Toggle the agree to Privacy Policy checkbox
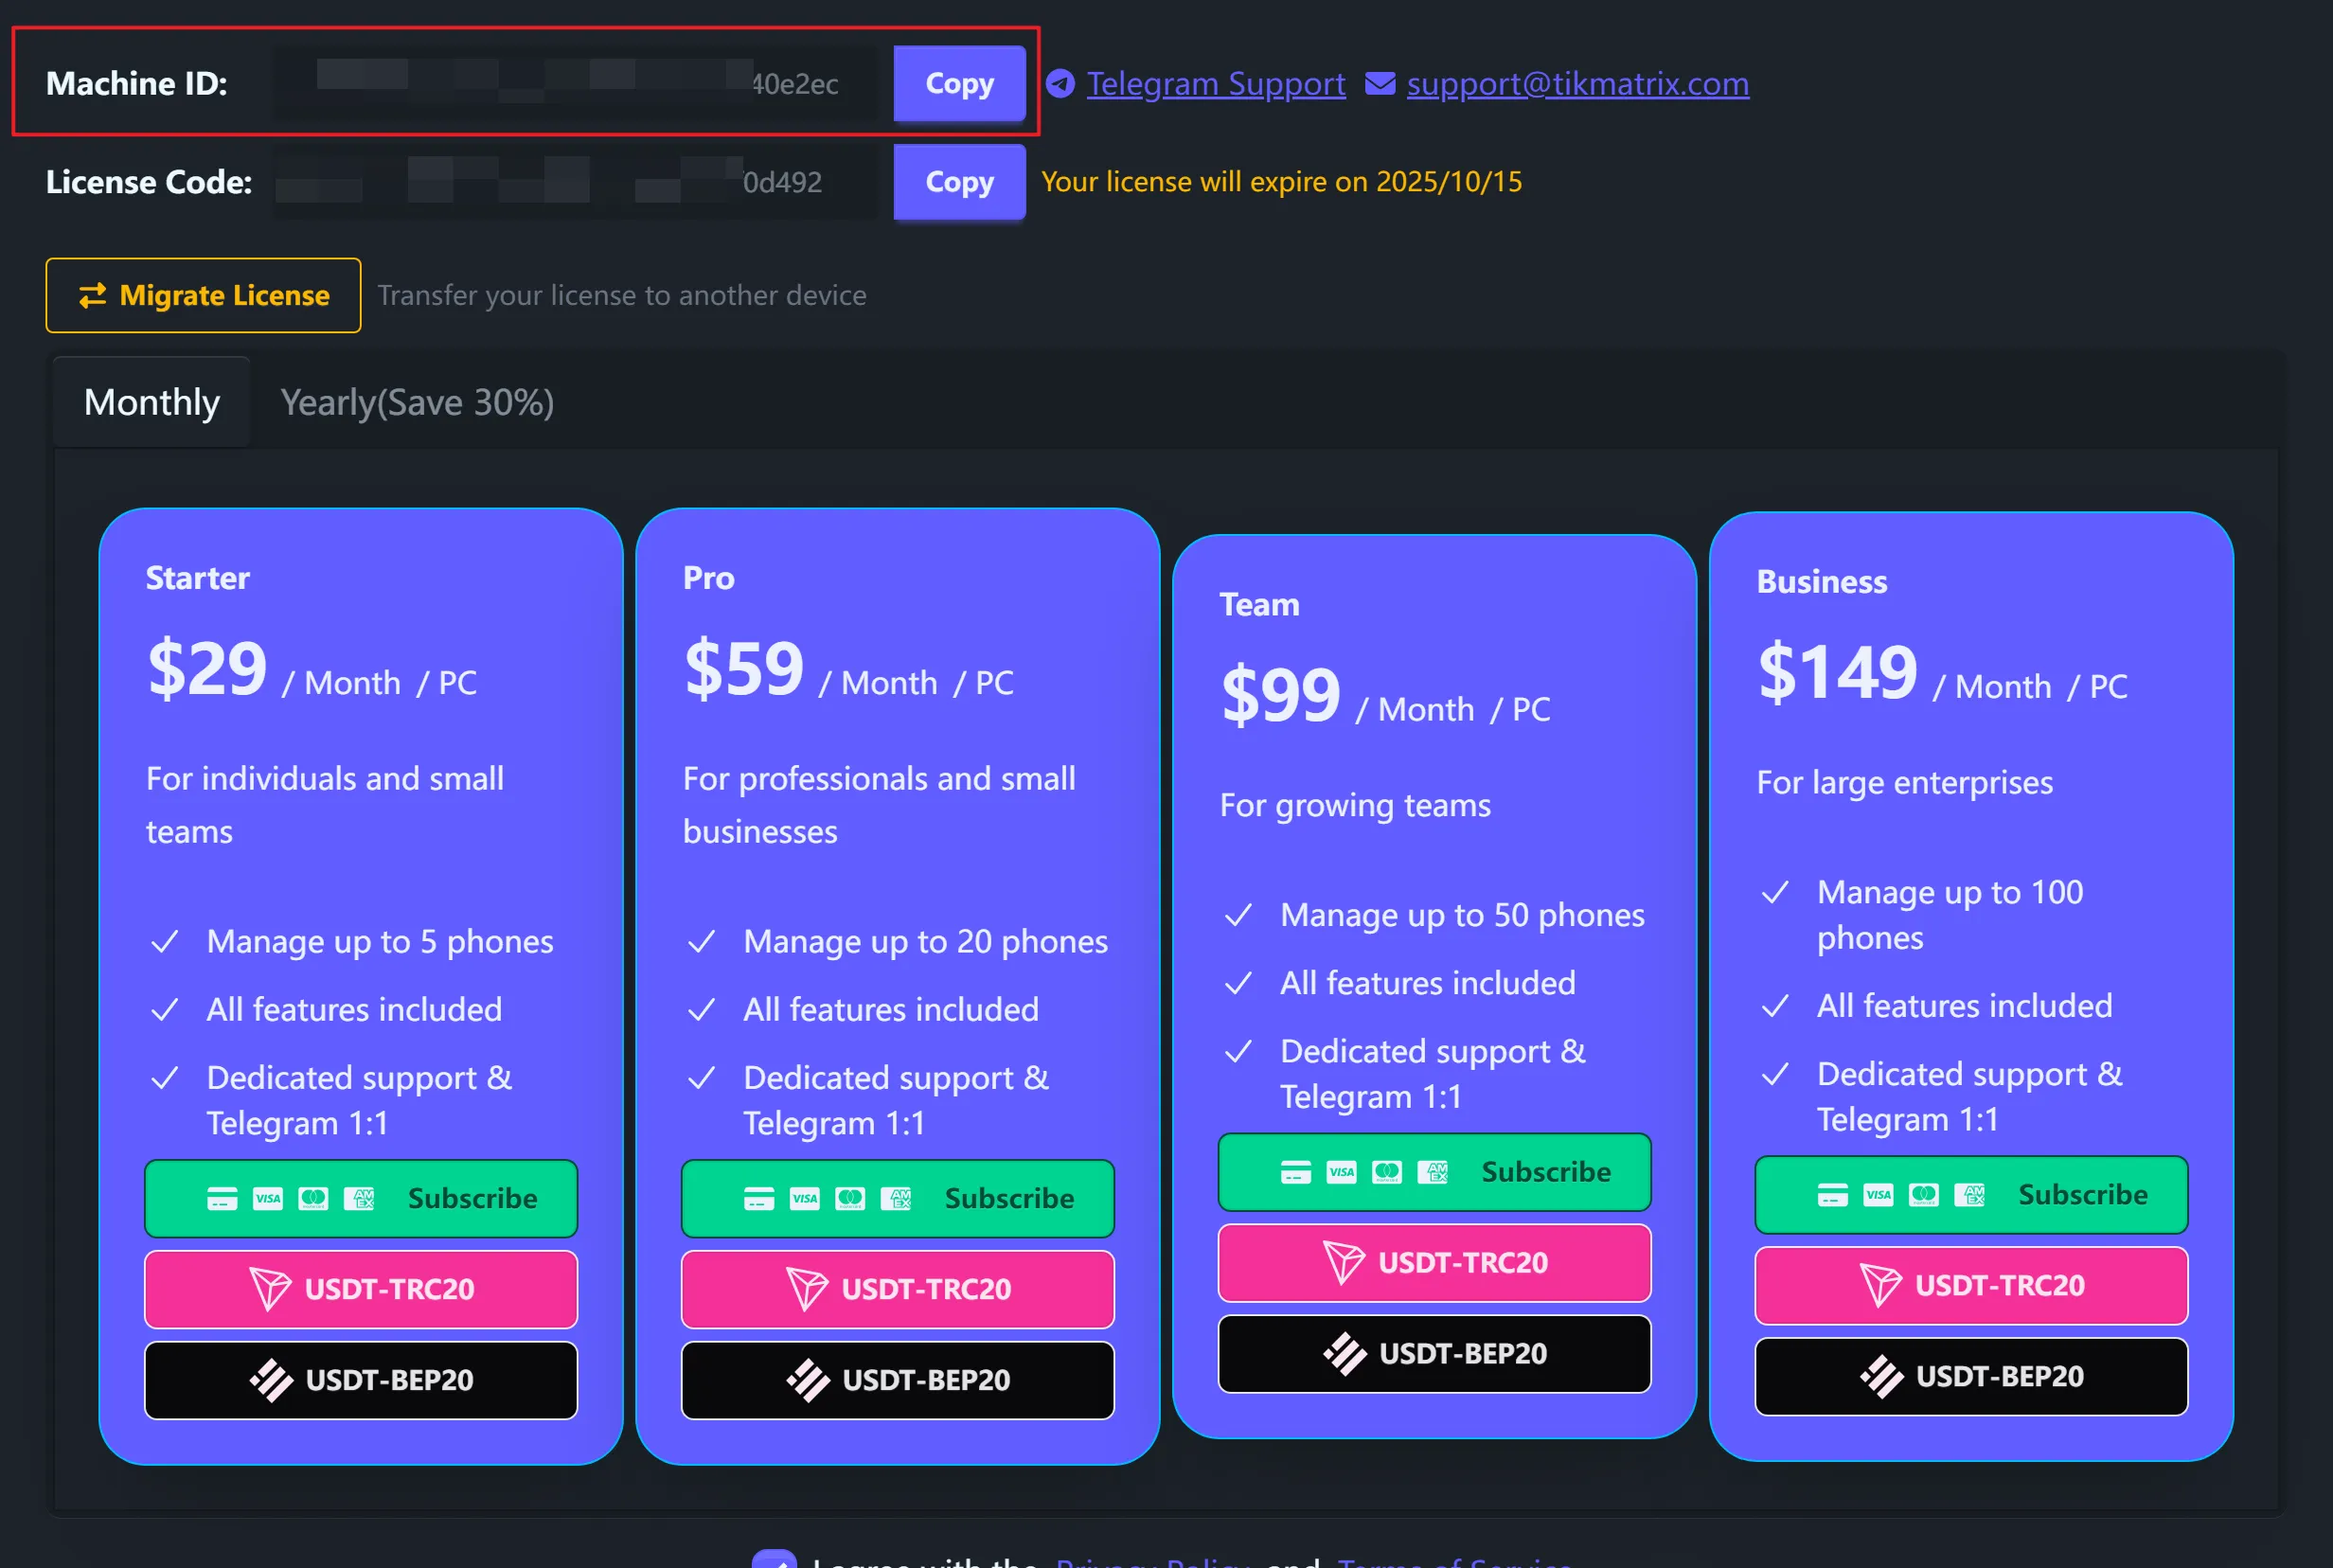 tap(774, 1560)
